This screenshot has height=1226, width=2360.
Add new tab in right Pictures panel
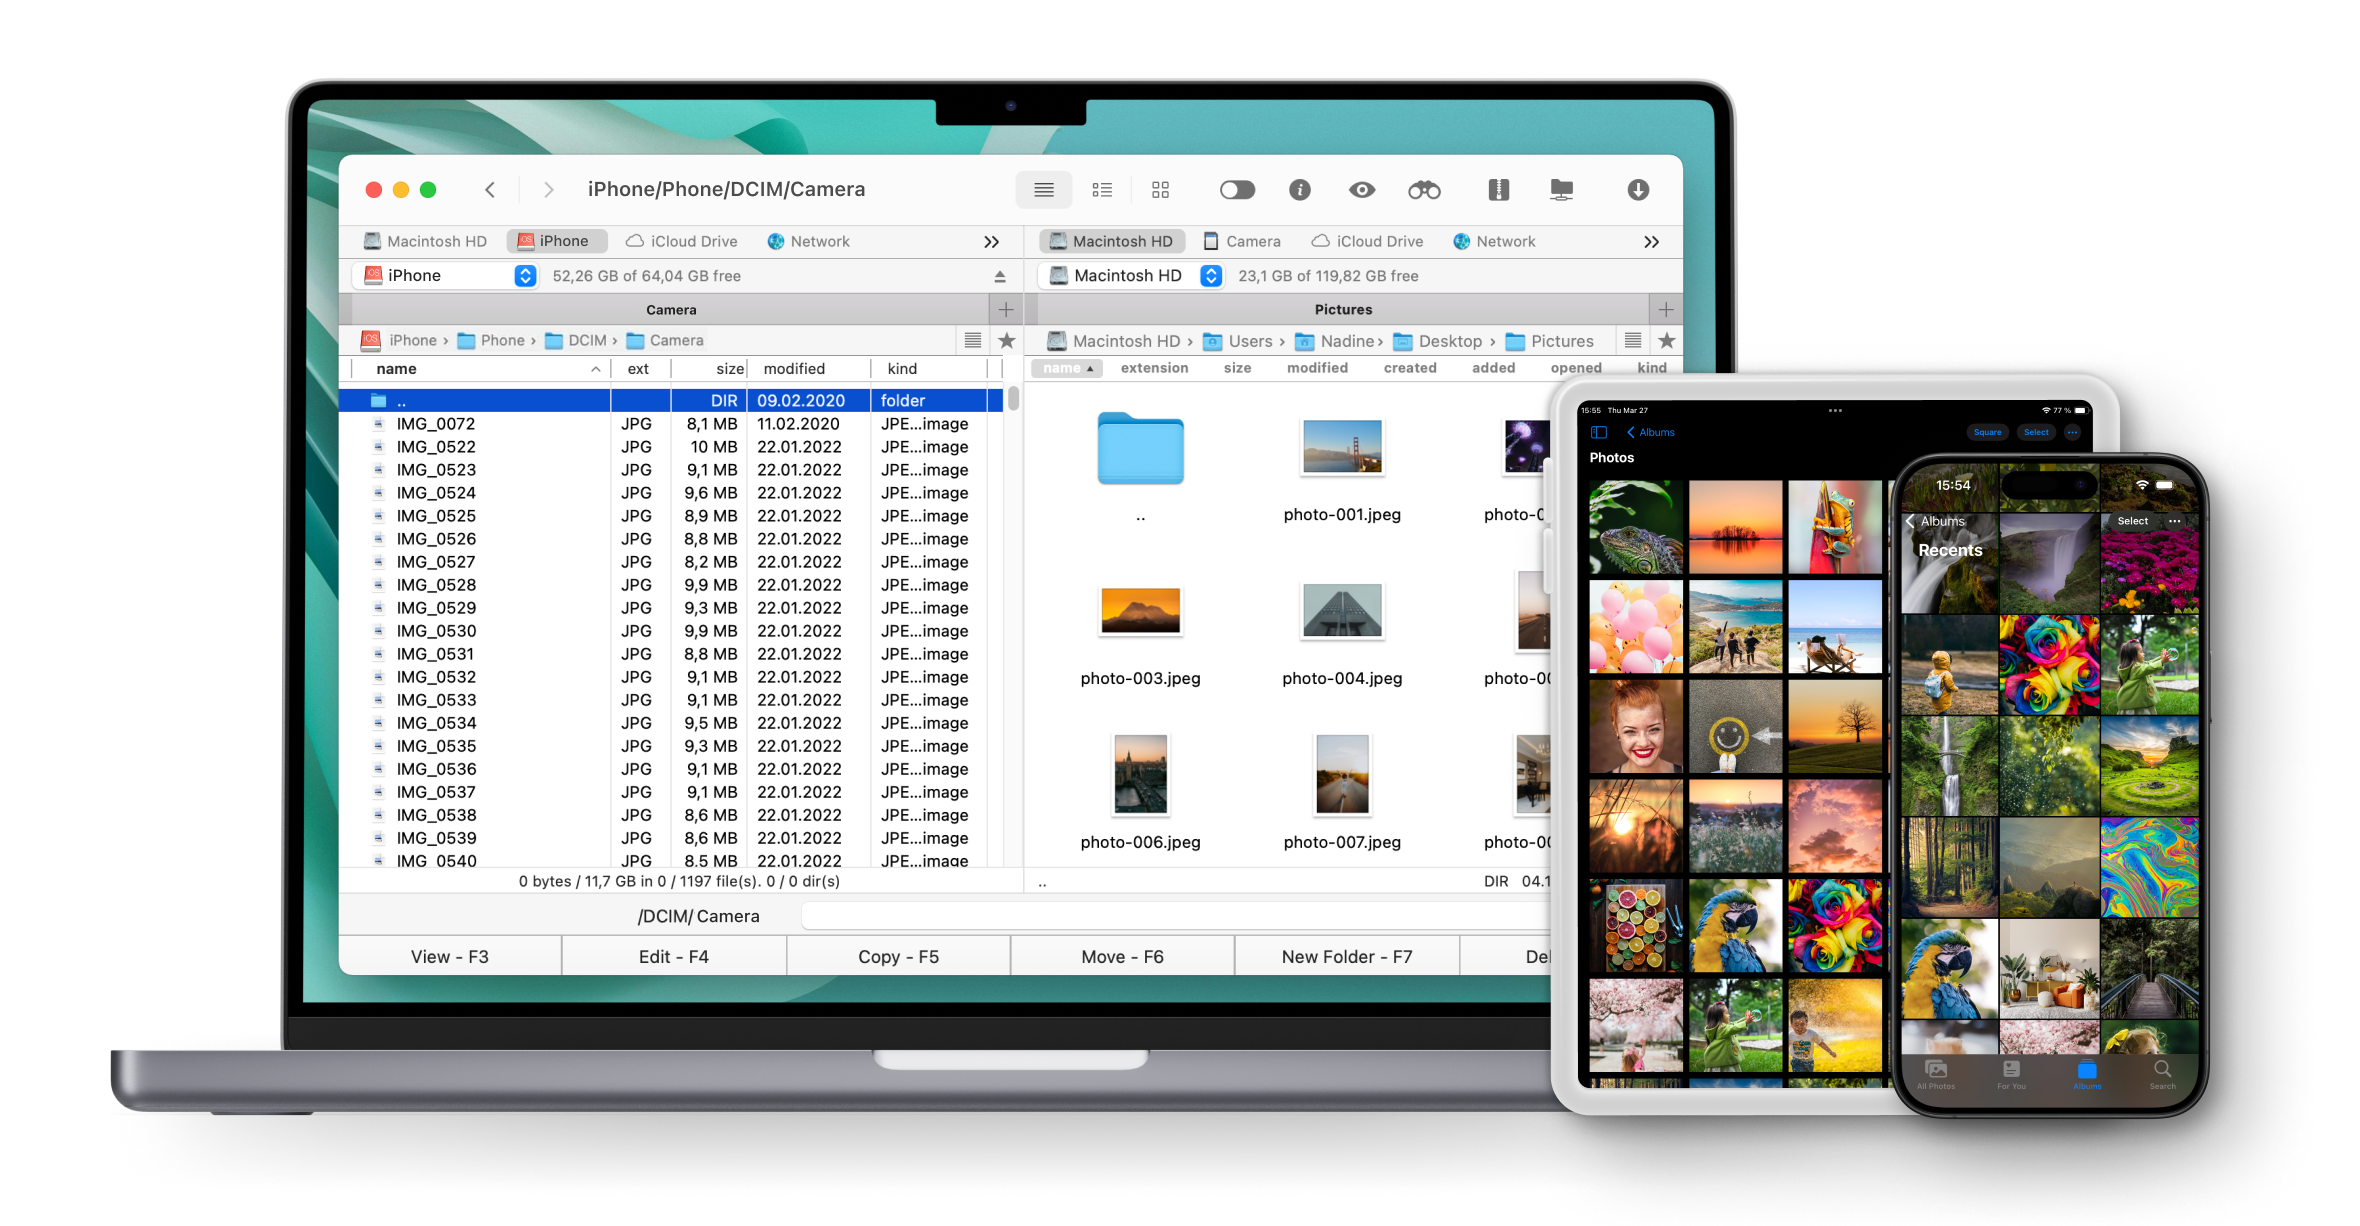(1665, 310)
